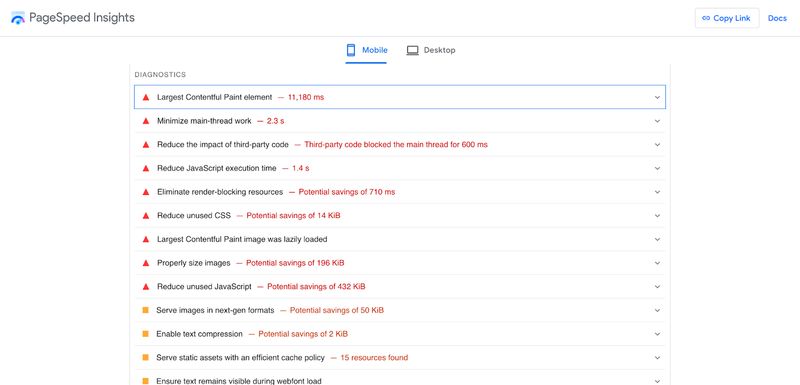Click red triangle beside Reduce unused CSS
Viewport: 800px width, 385px height.
pos(146,215)
